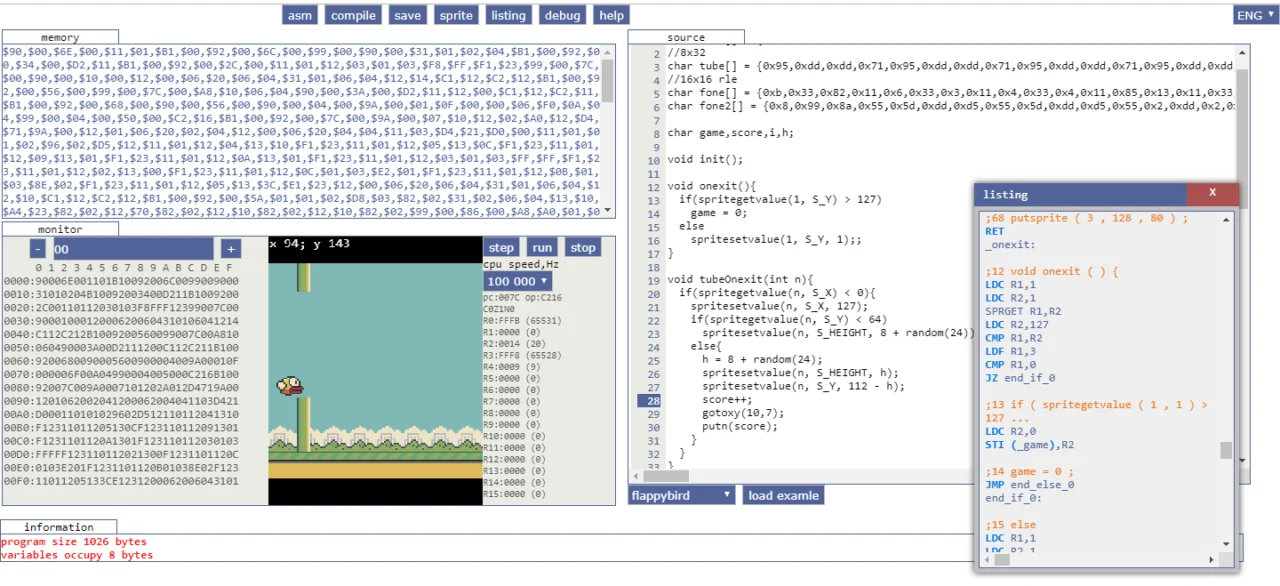Open the ENG language dropdown

[1255, 15]
